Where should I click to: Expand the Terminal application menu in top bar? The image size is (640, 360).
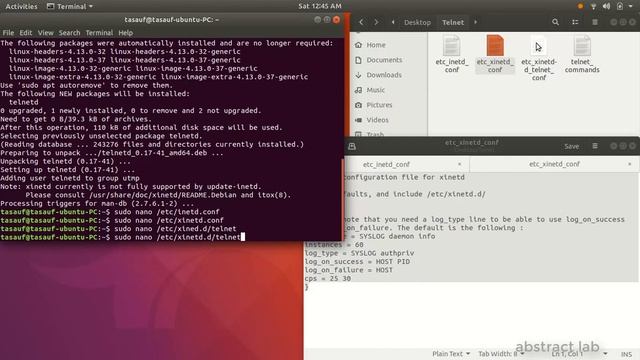click(70, 6)
